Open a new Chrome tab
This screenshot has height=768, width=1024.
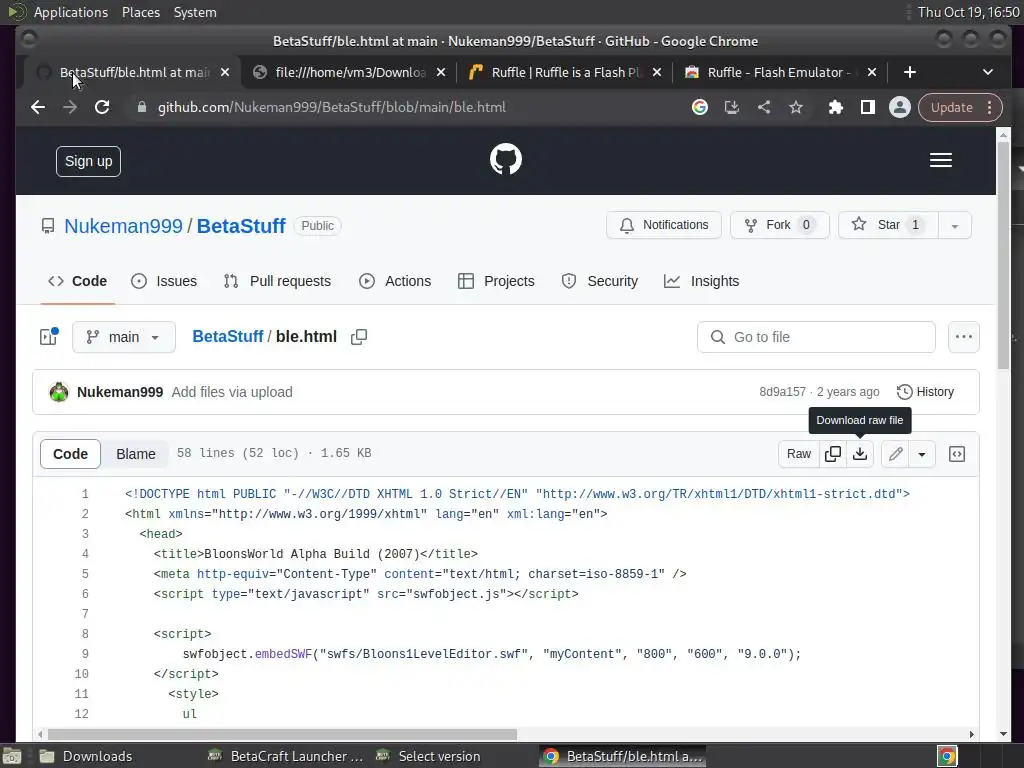[x=910, y=72]
